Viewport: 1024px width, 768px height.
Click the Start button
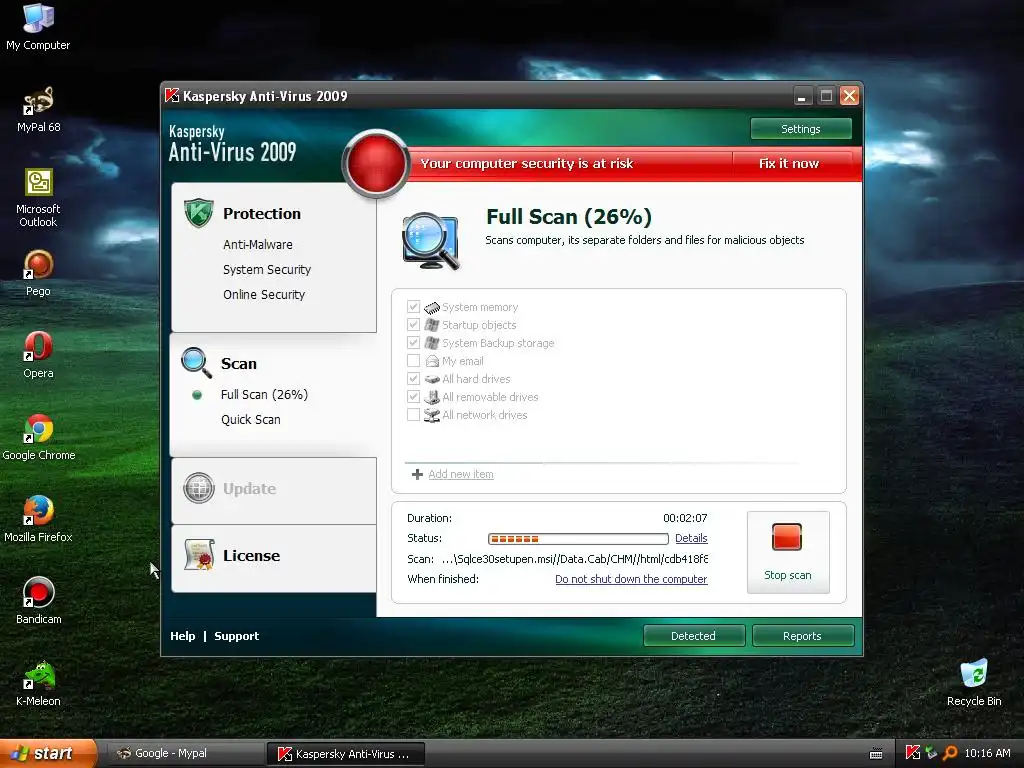click(48, 753)
